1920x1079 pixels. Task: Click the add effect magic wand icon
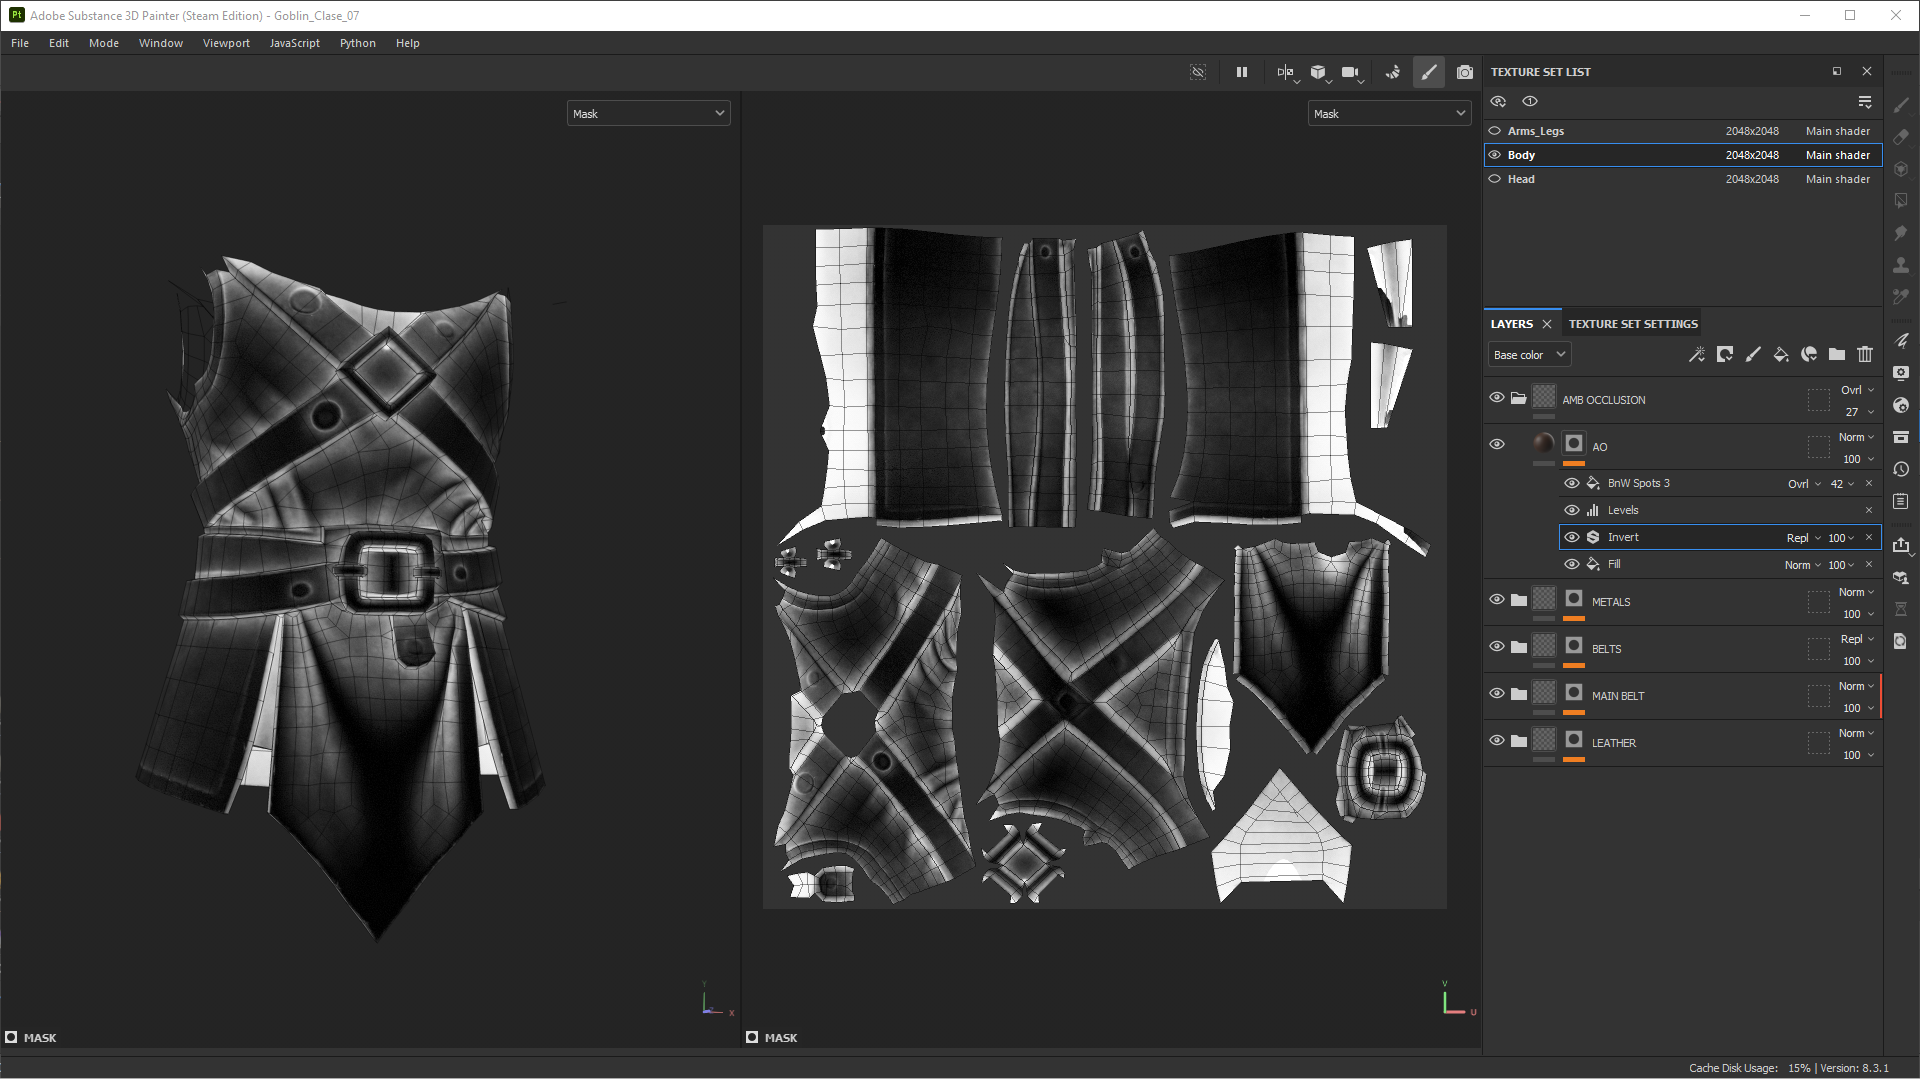point(1697,354)
